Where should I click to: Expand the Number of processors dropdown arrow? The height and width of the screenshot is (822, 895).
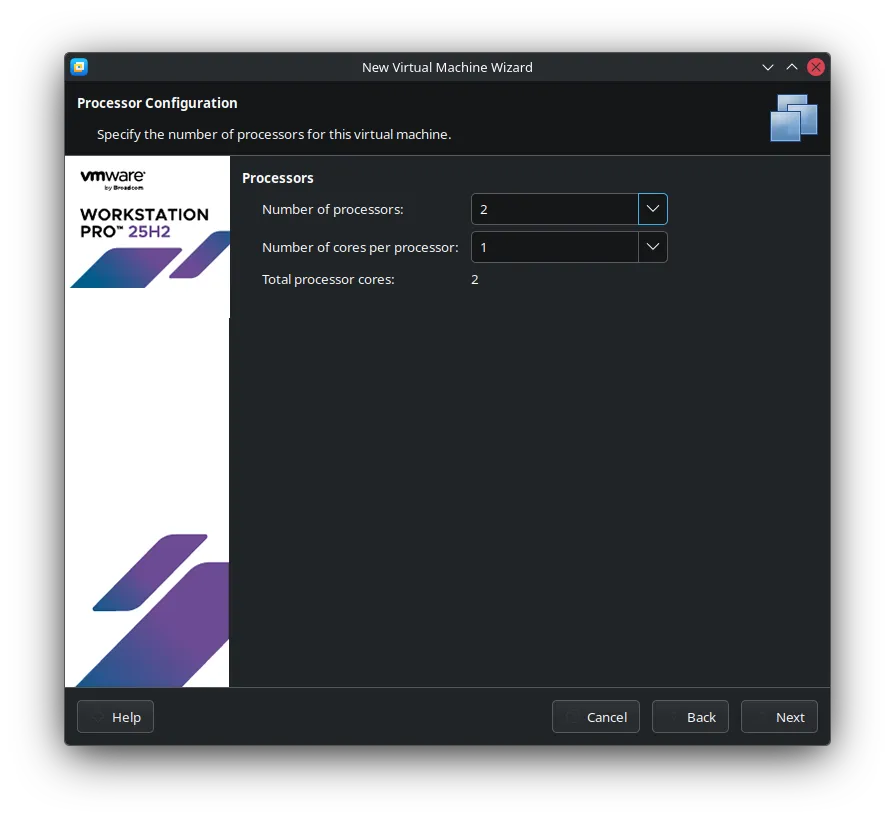[x=652, y=209]
